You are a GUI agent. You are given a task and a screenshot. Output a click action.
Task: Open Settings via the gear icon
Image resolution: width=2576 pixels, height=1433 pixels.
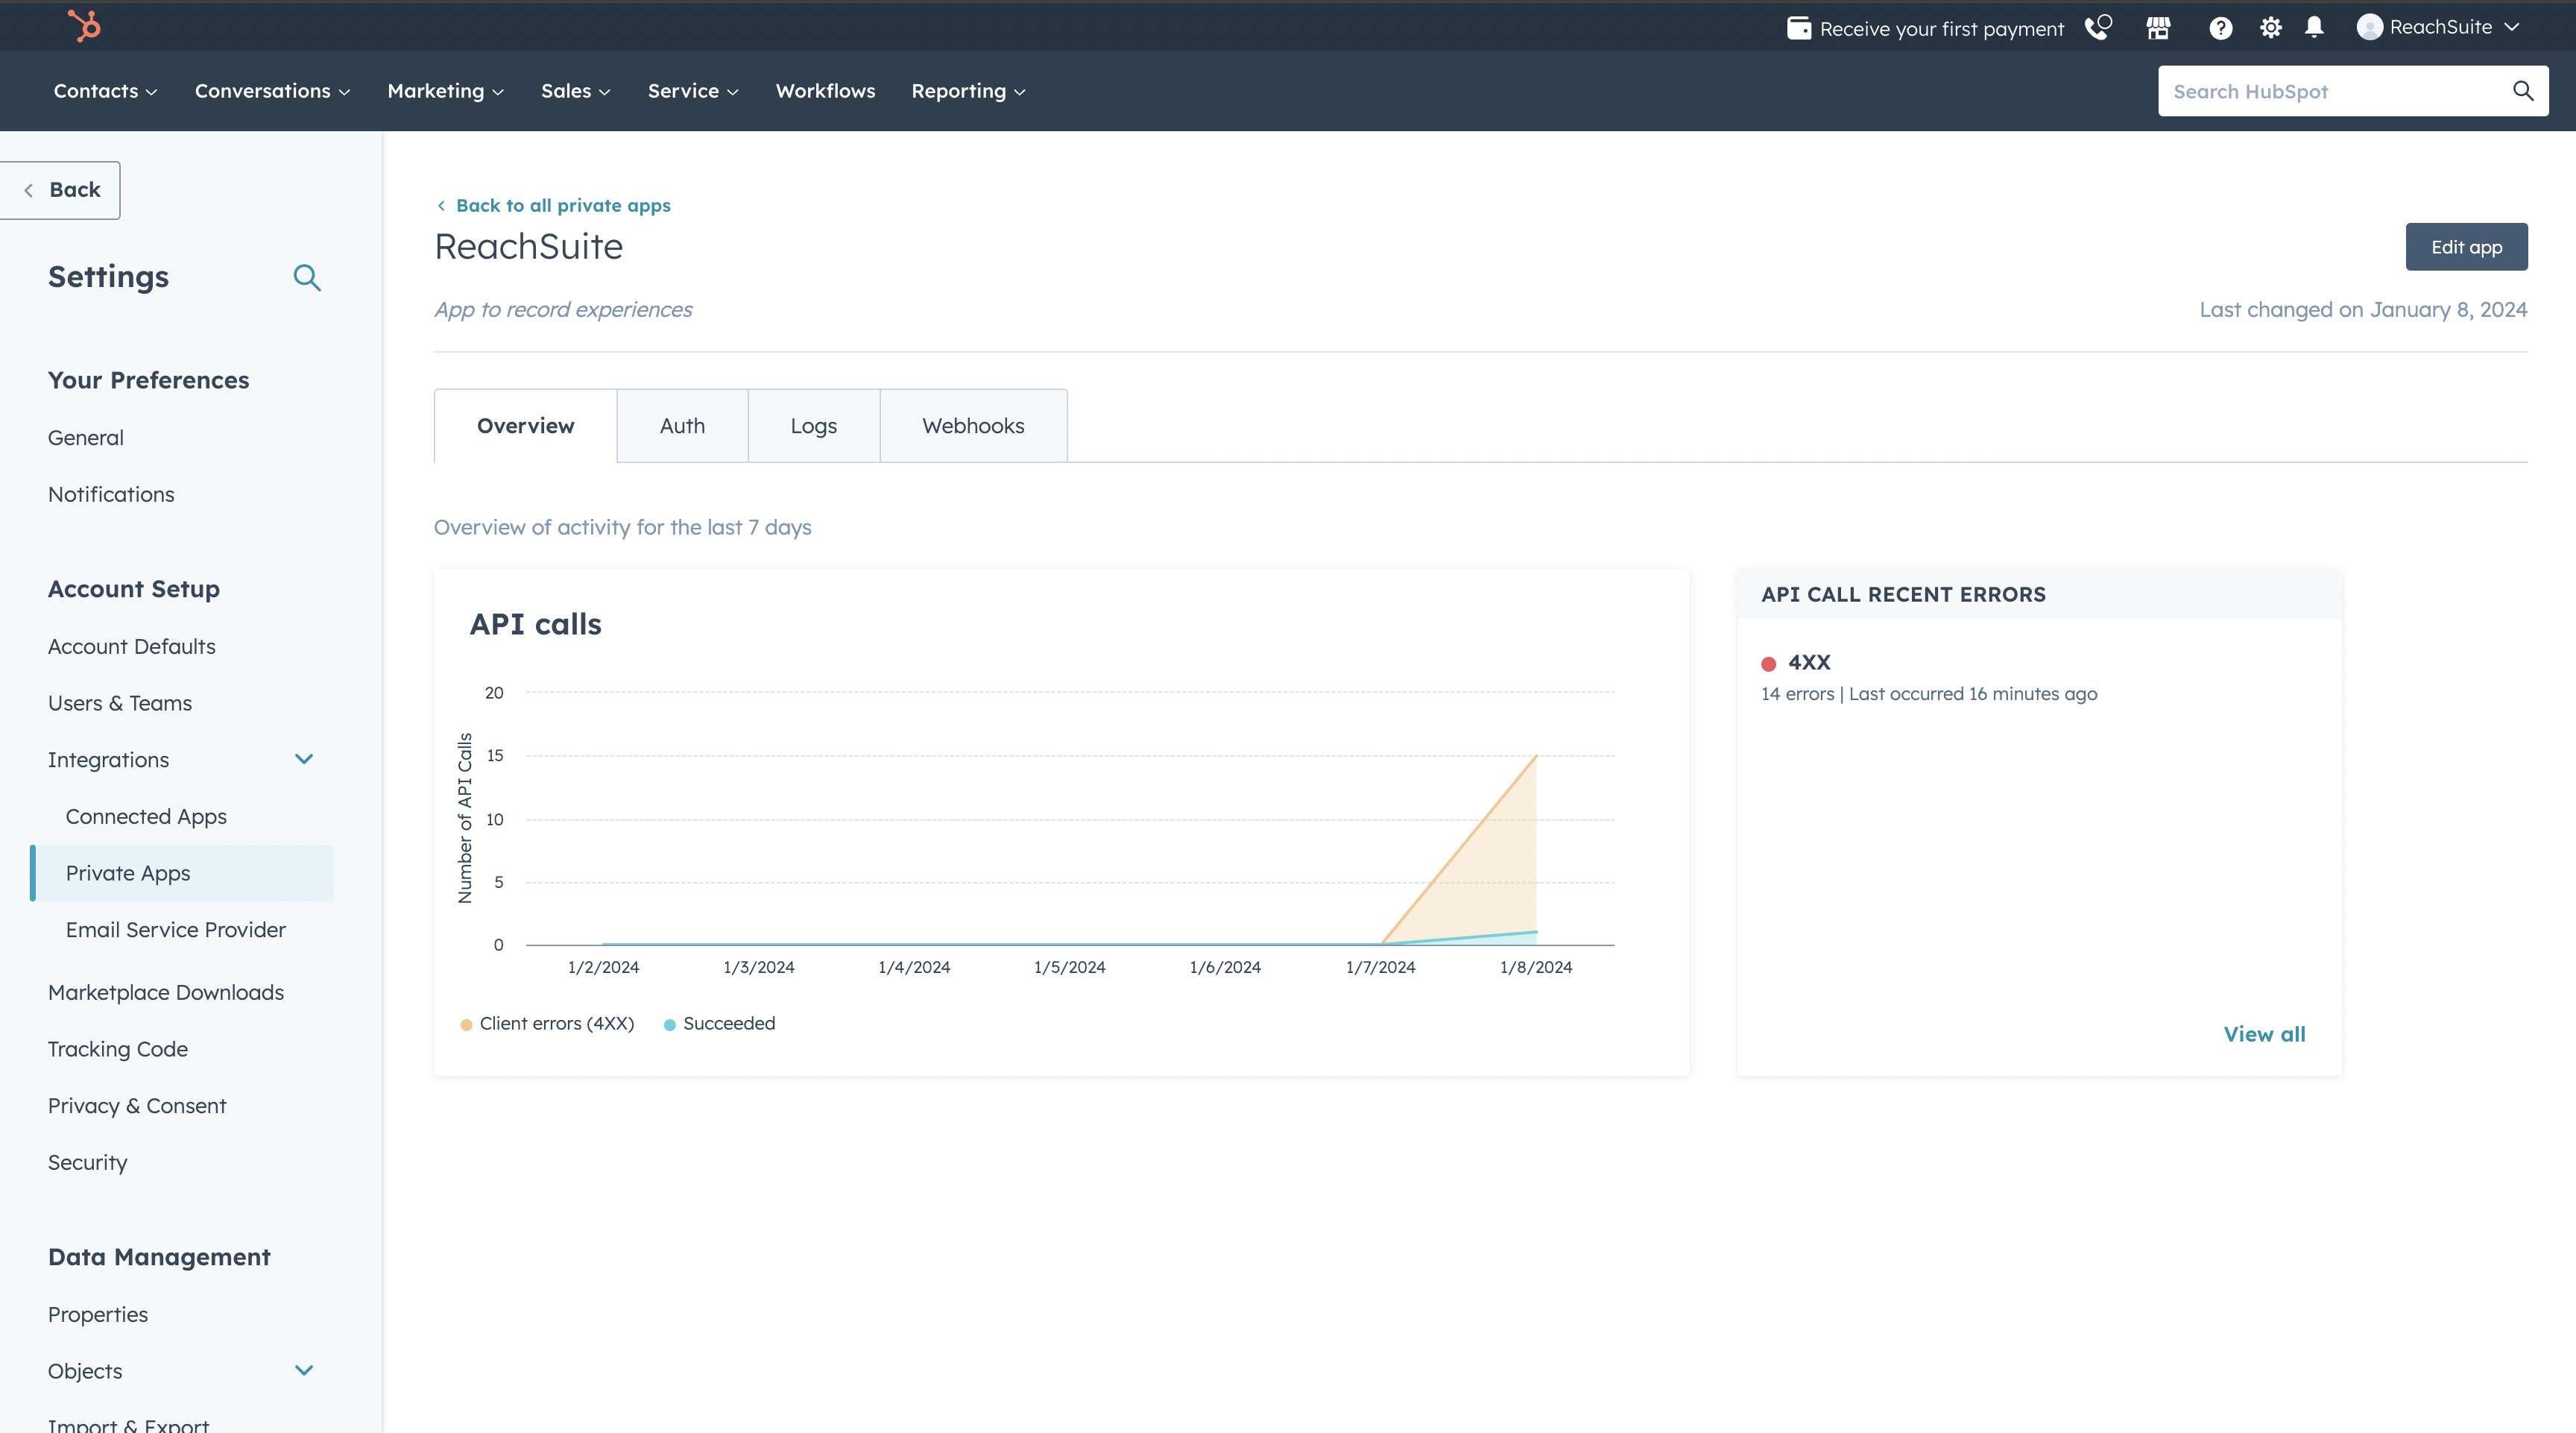[x=2270, y=27]
